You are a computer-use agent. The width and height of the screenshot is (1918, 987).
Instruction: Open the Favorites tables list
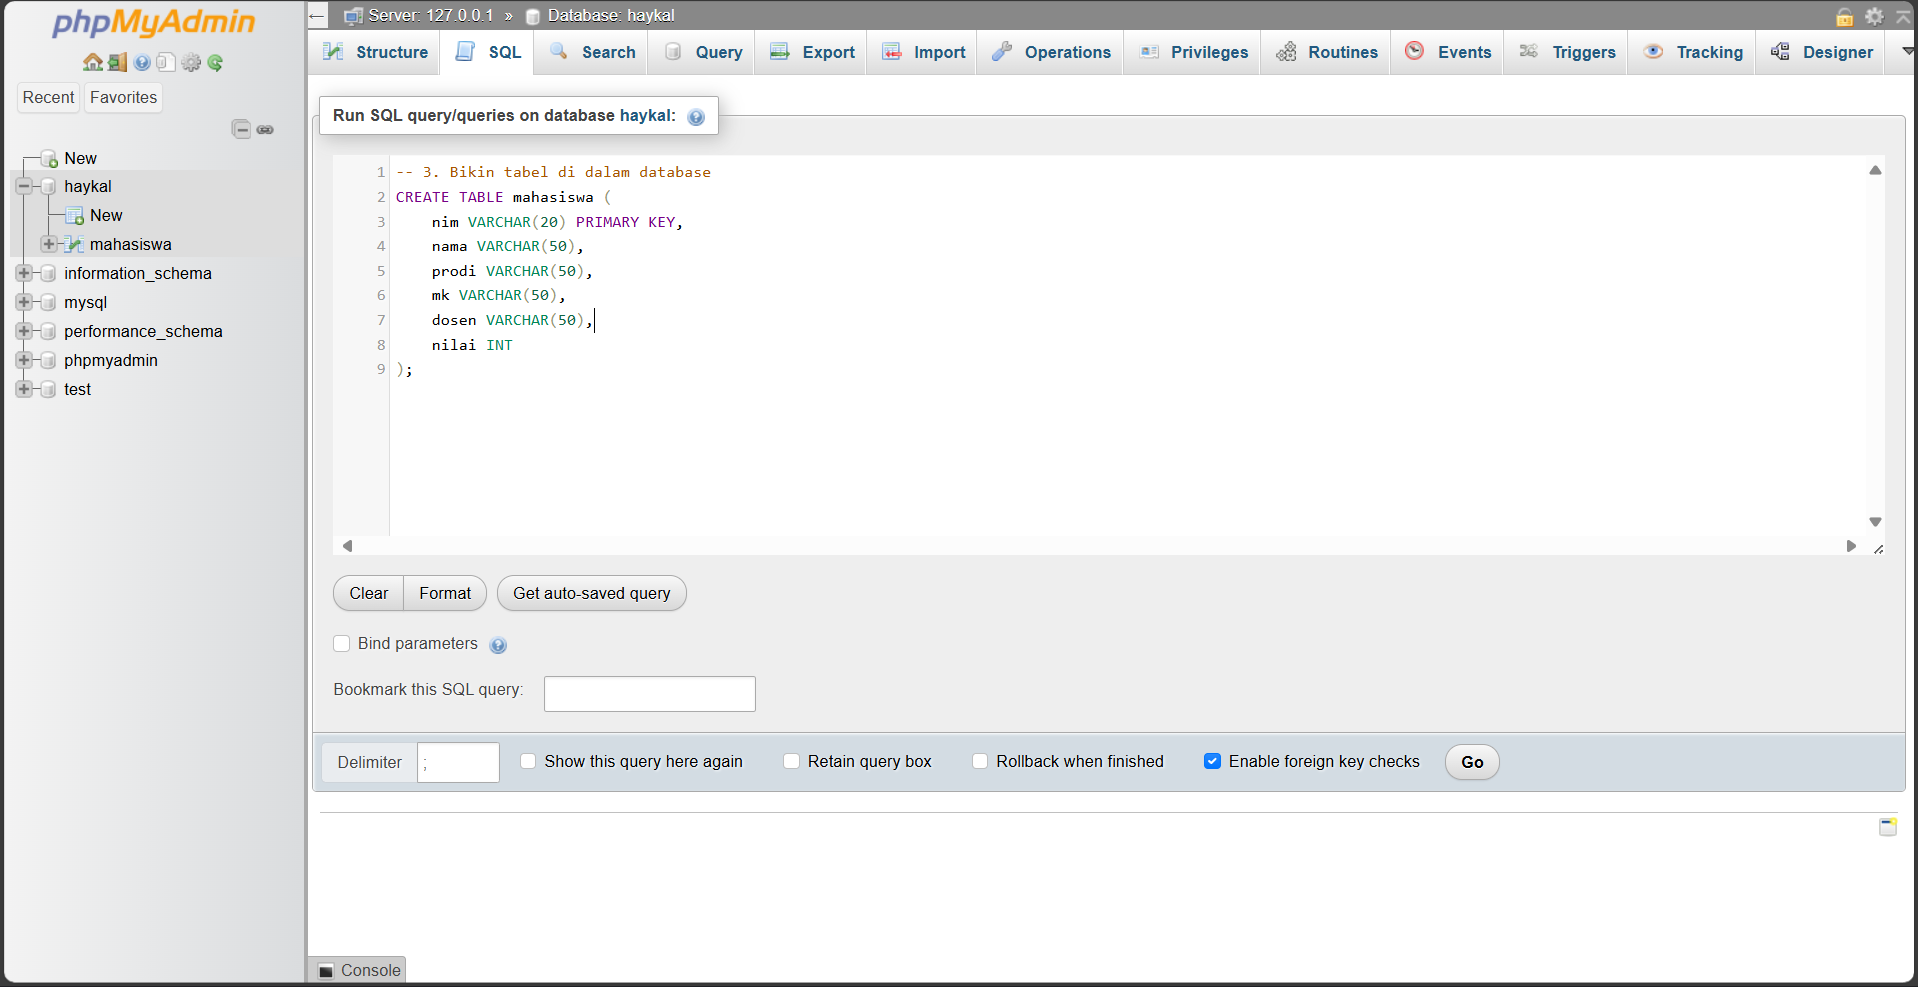pos(124,97)
